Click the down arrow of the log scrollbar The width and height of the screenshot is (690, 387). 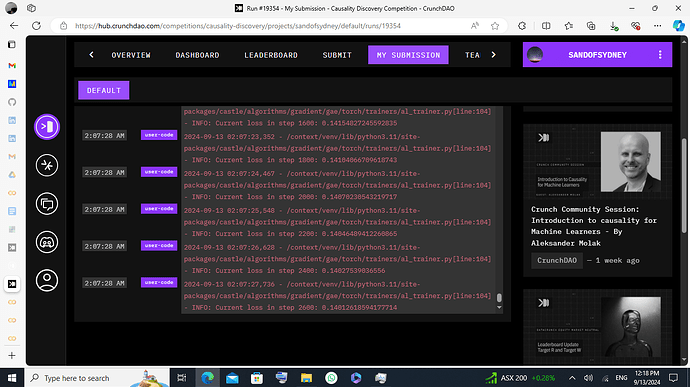[x=499, y=308]
